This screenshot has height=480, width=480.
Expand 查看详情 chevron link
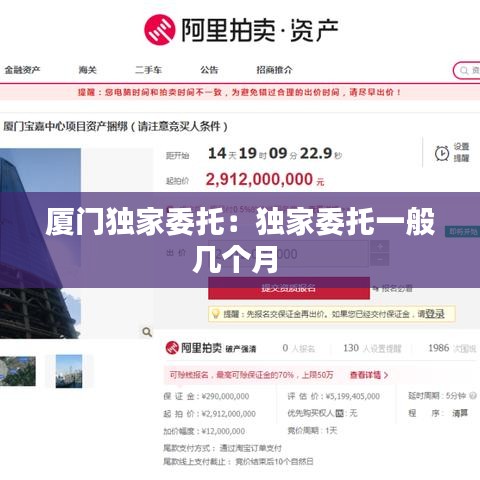369,375
